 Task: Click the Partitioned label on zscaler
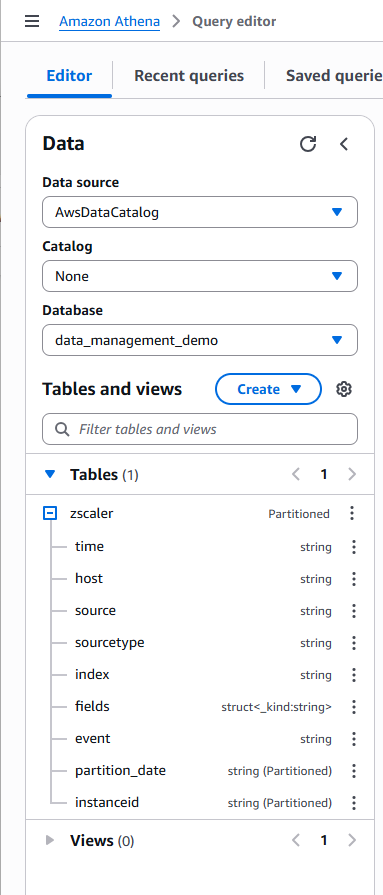pyautogui.click(x=299, y=514)
